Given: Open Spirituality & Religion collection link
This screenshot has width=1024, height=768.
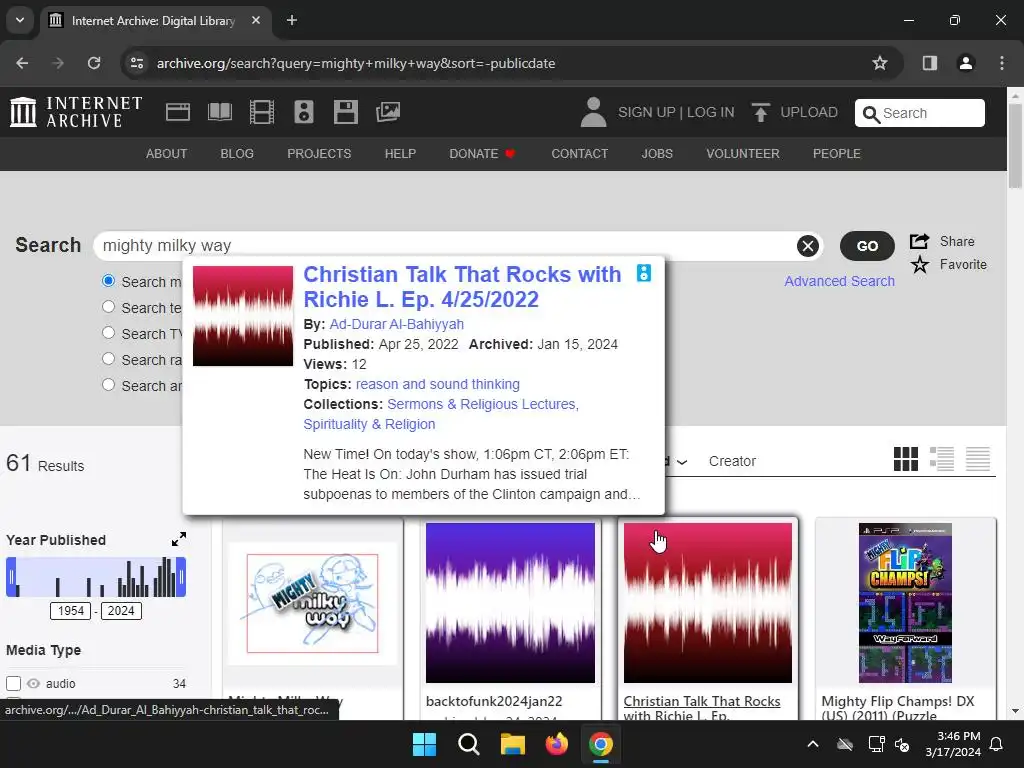Looking at the screenshot, I should point(369,424).
